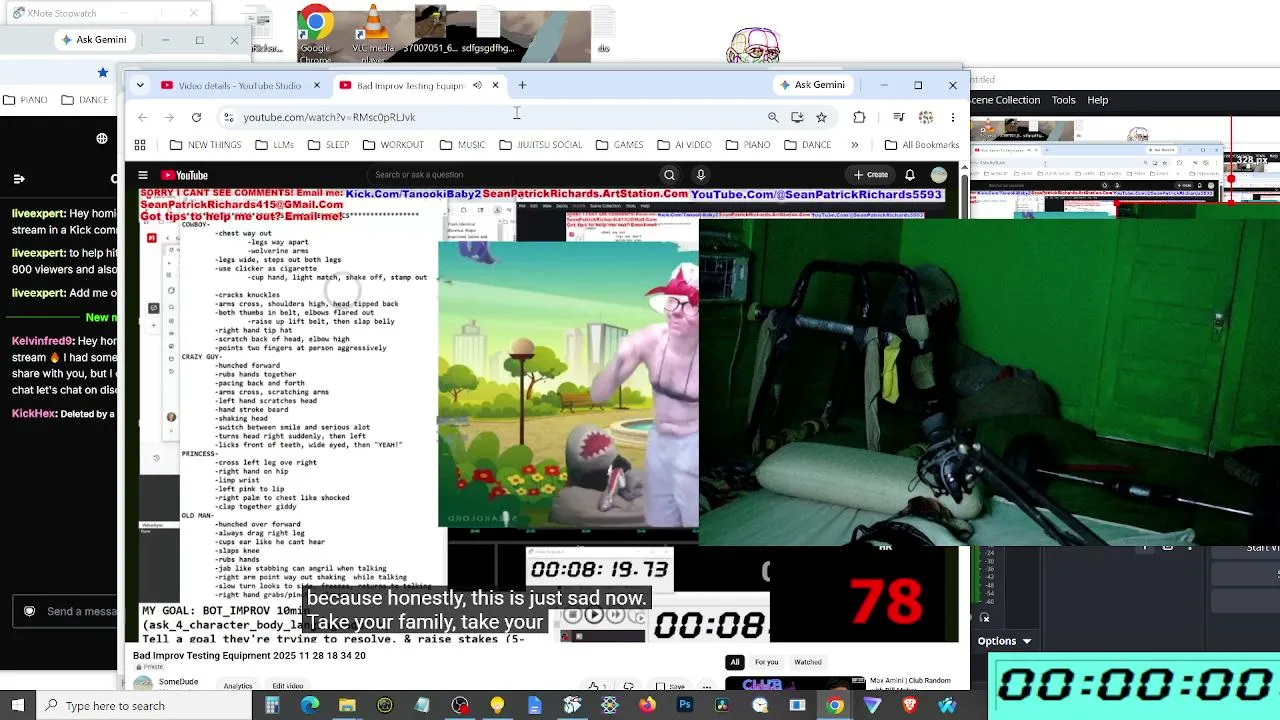Image resolution: width=1280 pixels, height=720 pixels.
Task: Open the Tools menu in background app
Action: (1063, 100)
